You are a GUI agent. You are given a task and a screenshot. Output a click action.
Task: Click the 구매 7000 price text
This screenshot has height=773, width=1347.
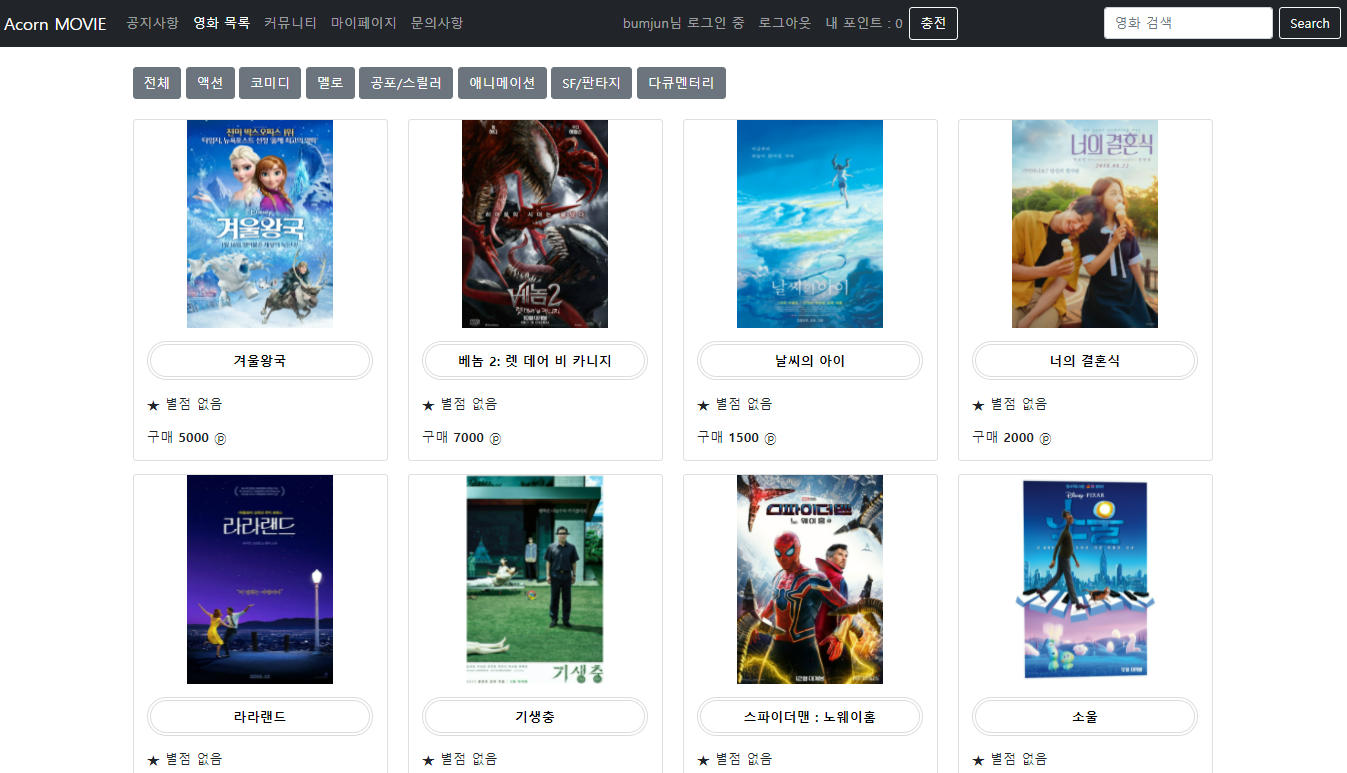point(453,437)
